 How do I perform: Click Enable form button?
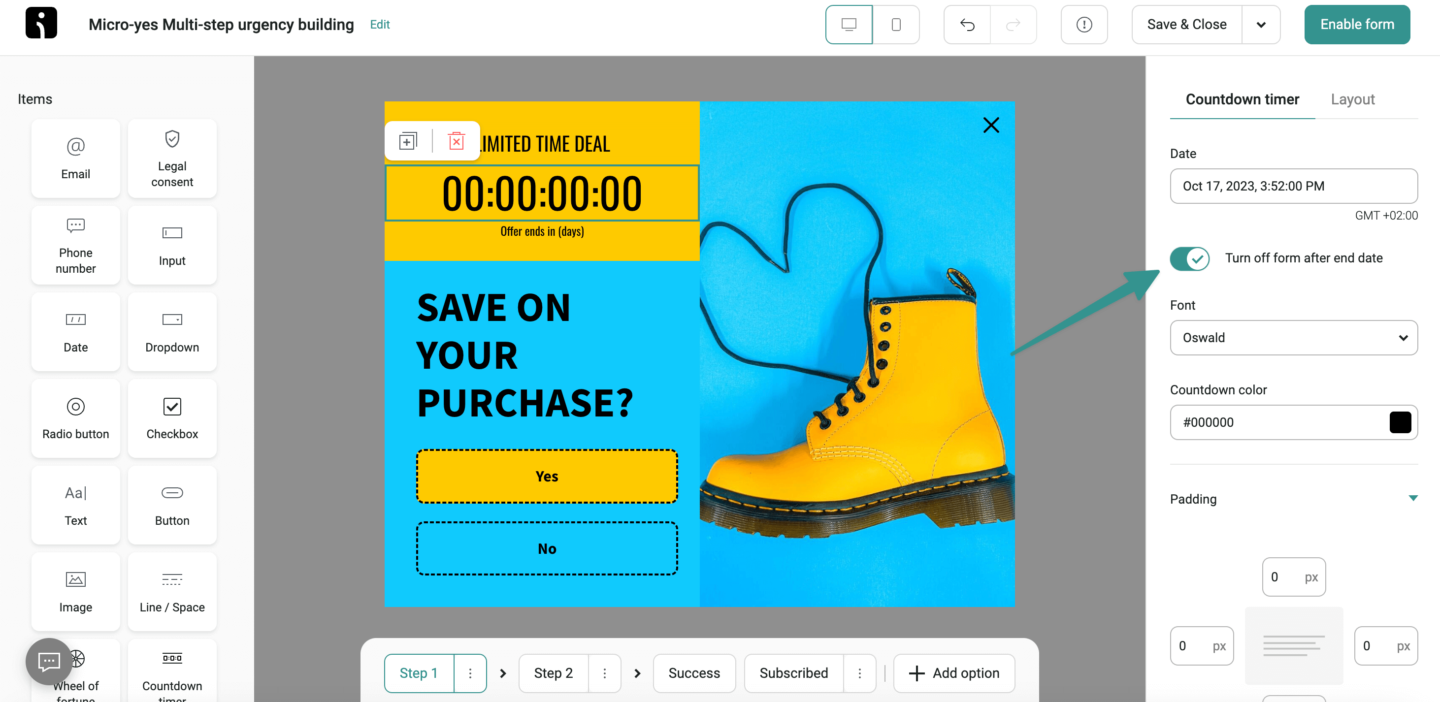pos(1357,25)
